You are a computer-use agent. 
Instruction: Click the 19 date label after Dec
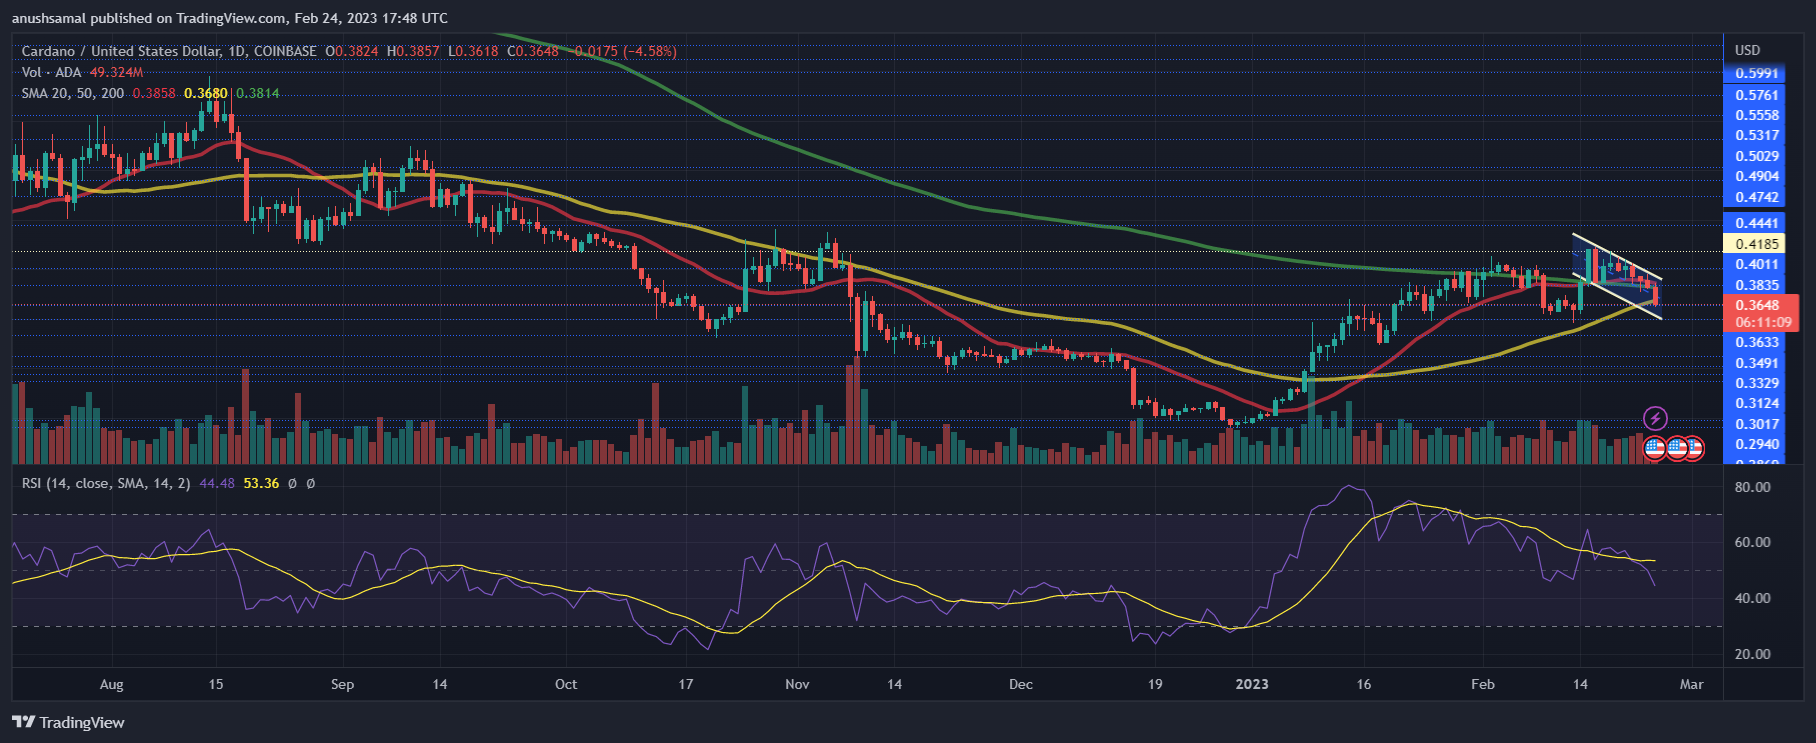click(x=1155, y=684)
